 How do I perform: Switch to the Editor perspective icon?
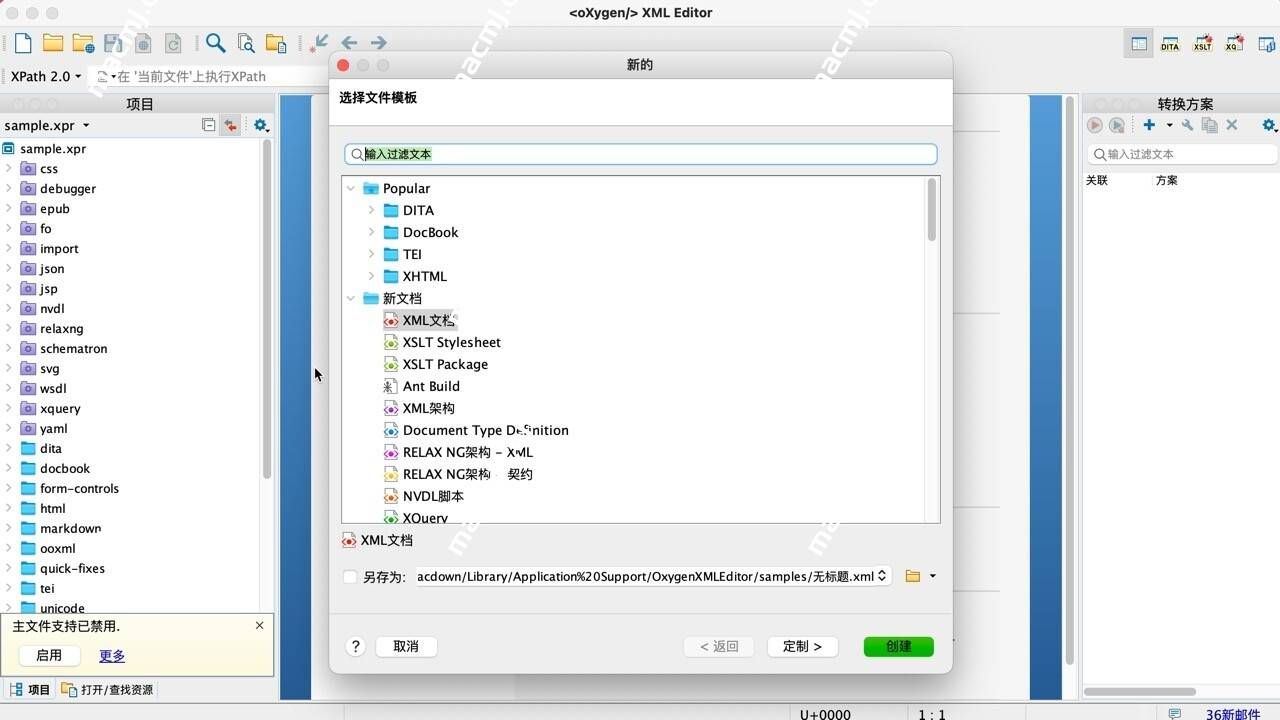(1138, 43)
